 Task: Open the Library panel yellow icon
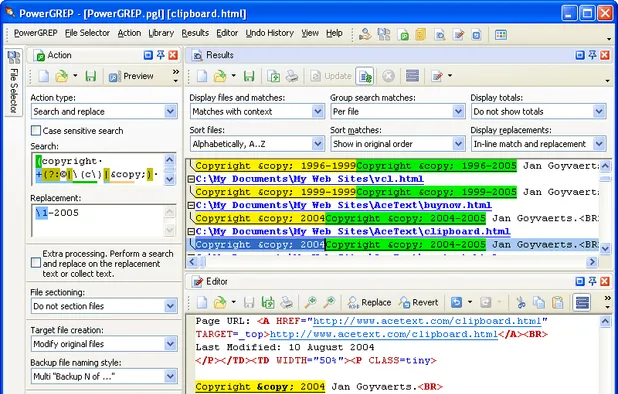pos(421,35)
